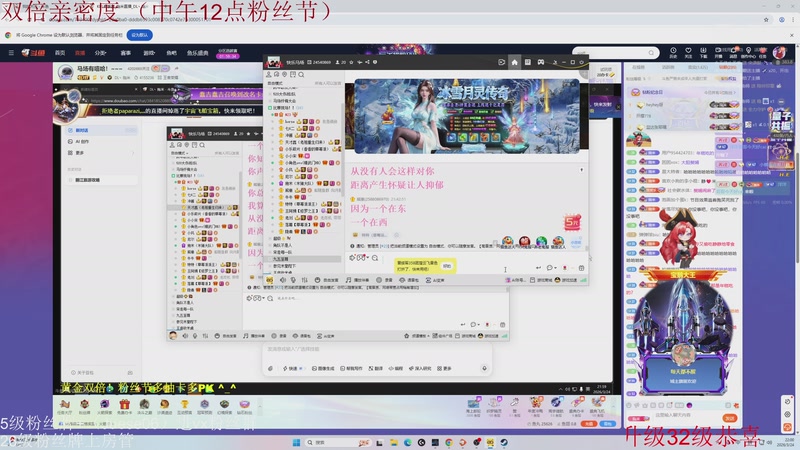Viewport: 800px width, 450px height.
Task: Click 设为默认 in the Chrome infobar
Action: 139,35
